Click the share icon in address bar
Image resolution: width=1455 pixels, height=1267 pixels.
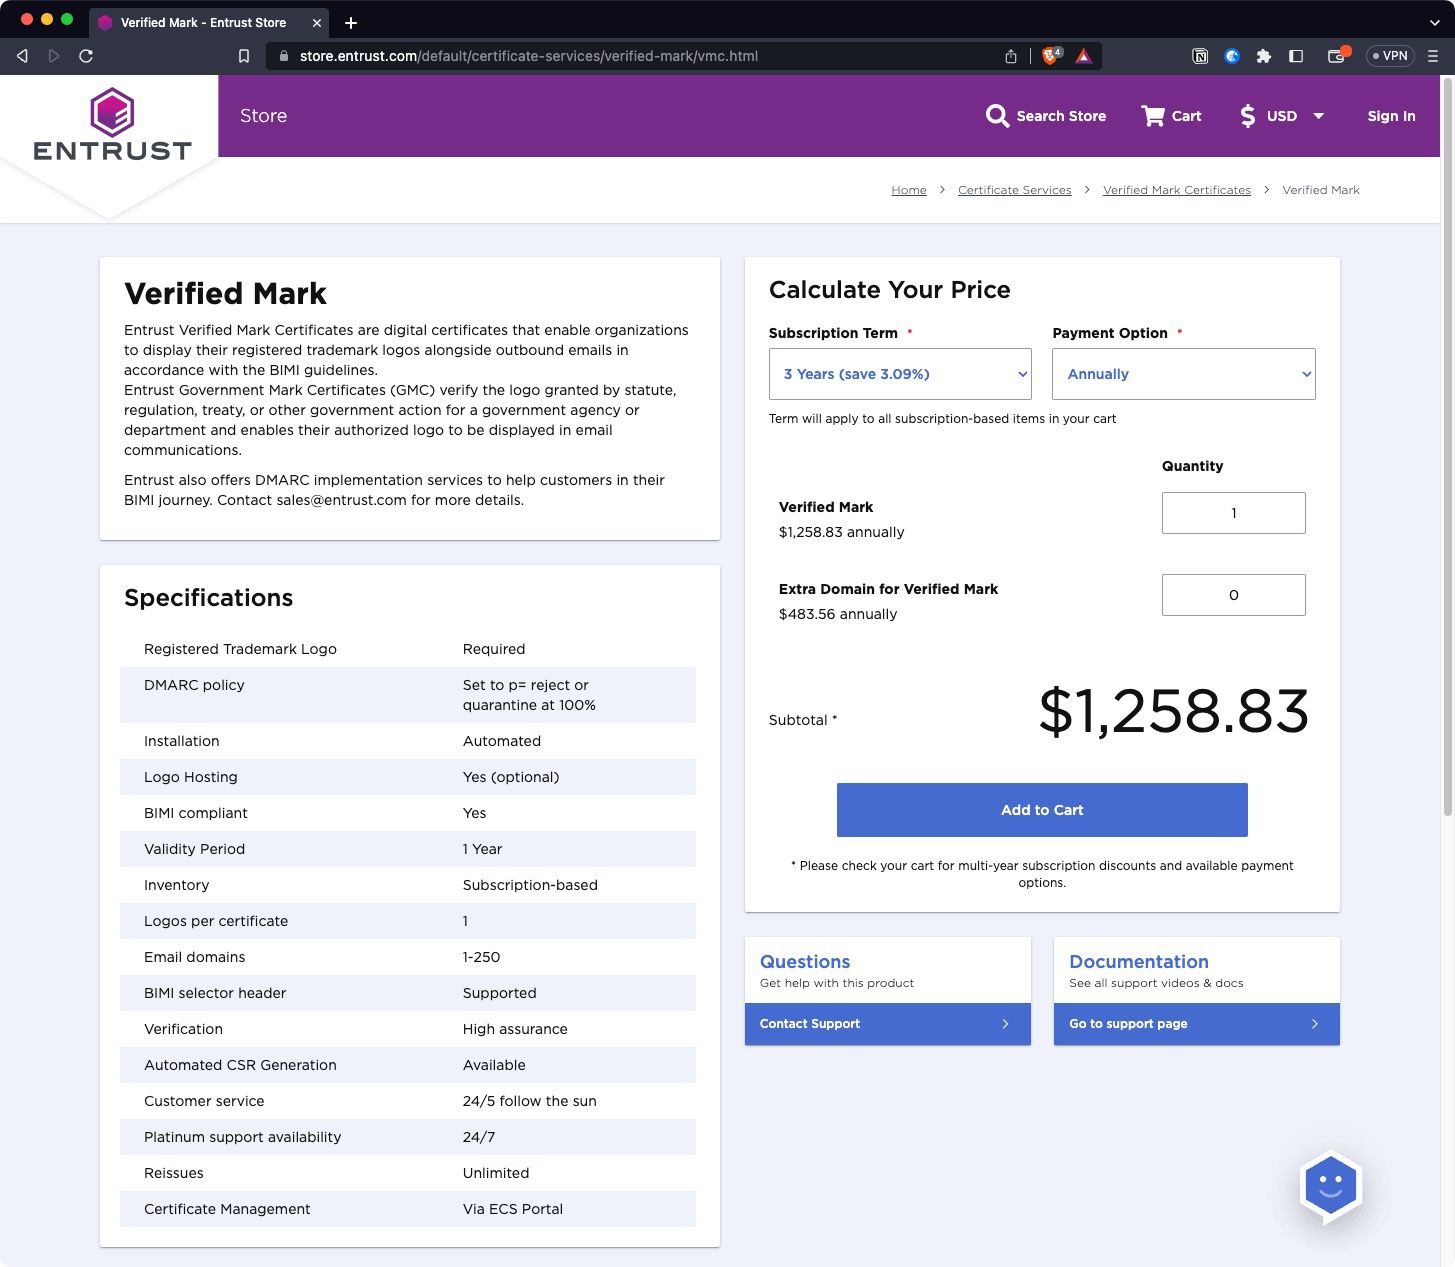tap(1011, 56)
